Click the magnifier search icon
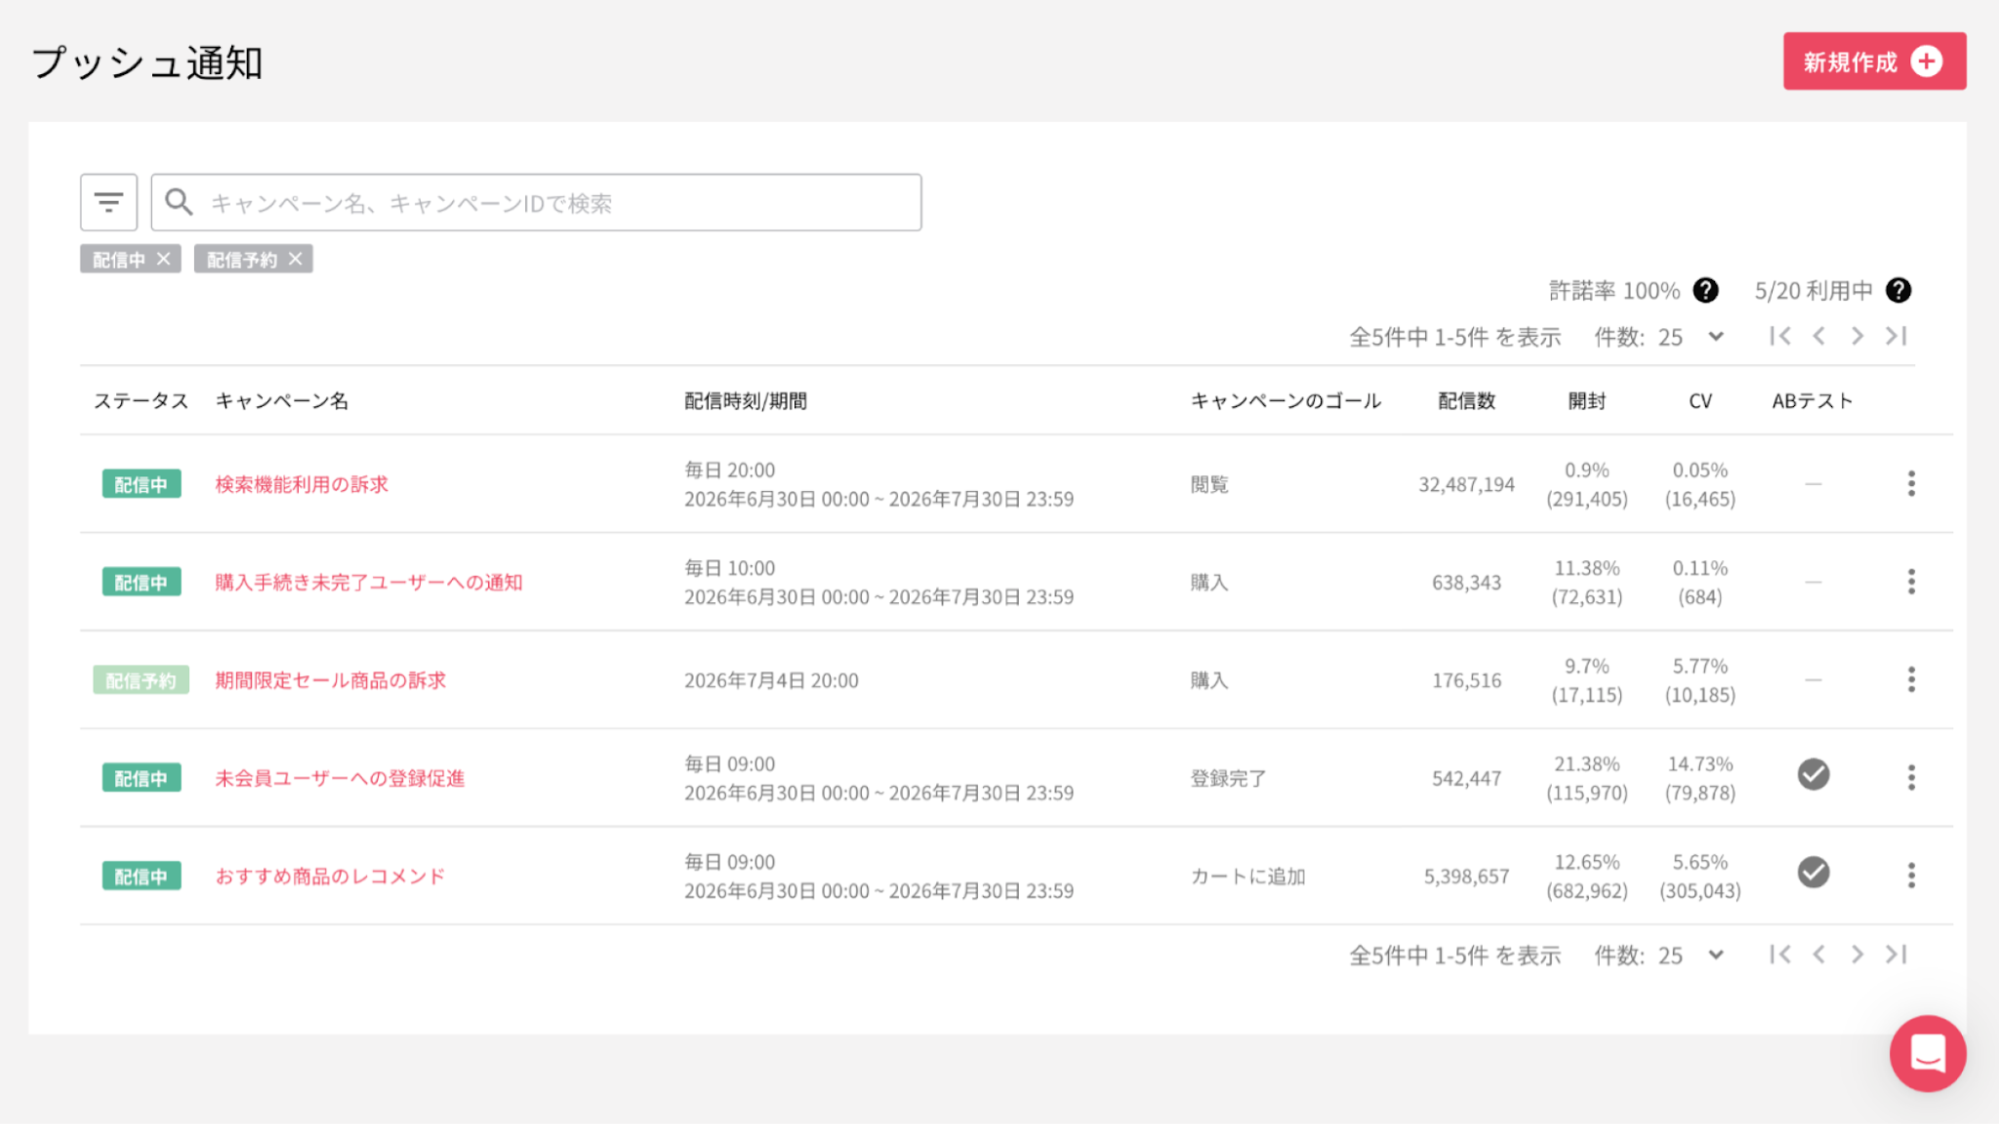Screen dimensions: 1999x1125 tap(179, 203)
